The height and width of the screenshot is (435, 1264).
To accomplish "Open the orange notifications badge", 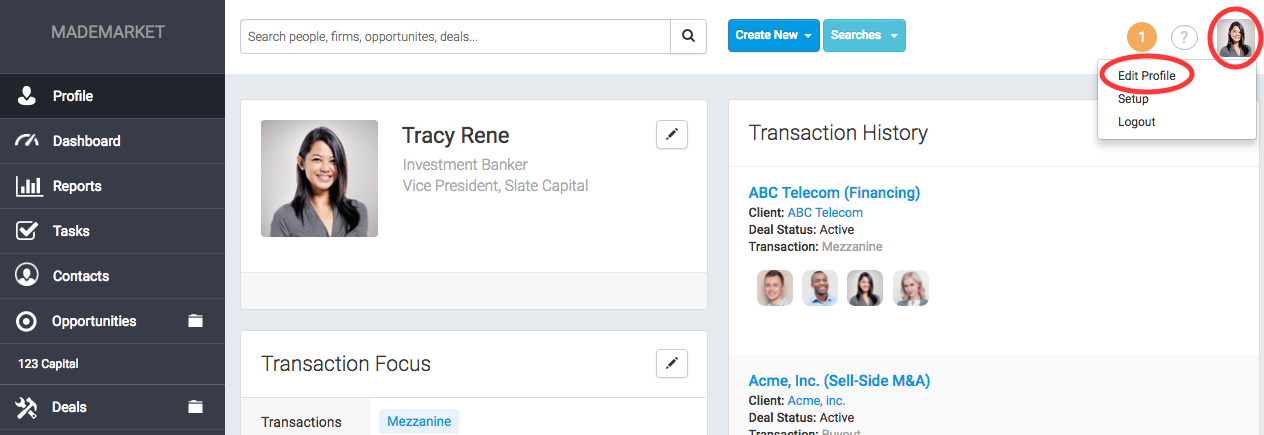I will (x=1141, y=38).
